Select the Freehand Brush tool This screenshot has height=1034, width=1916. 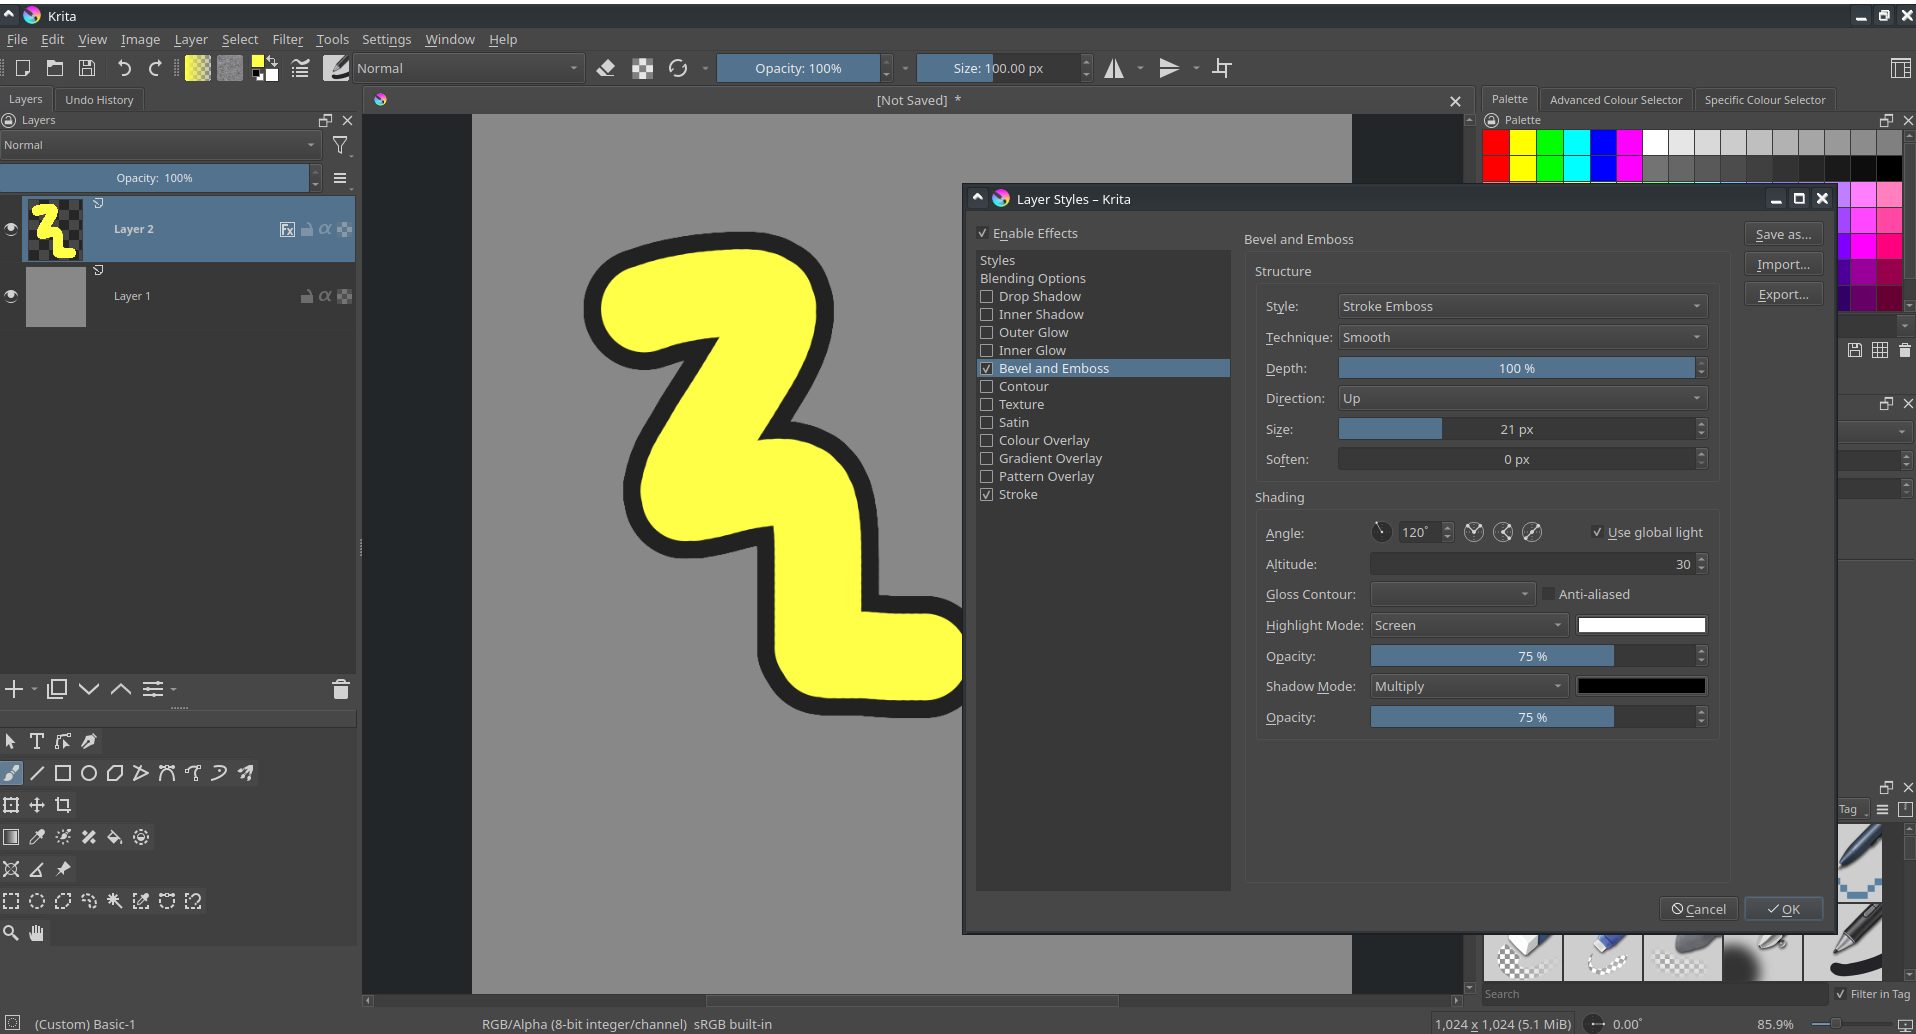(12, 772)
